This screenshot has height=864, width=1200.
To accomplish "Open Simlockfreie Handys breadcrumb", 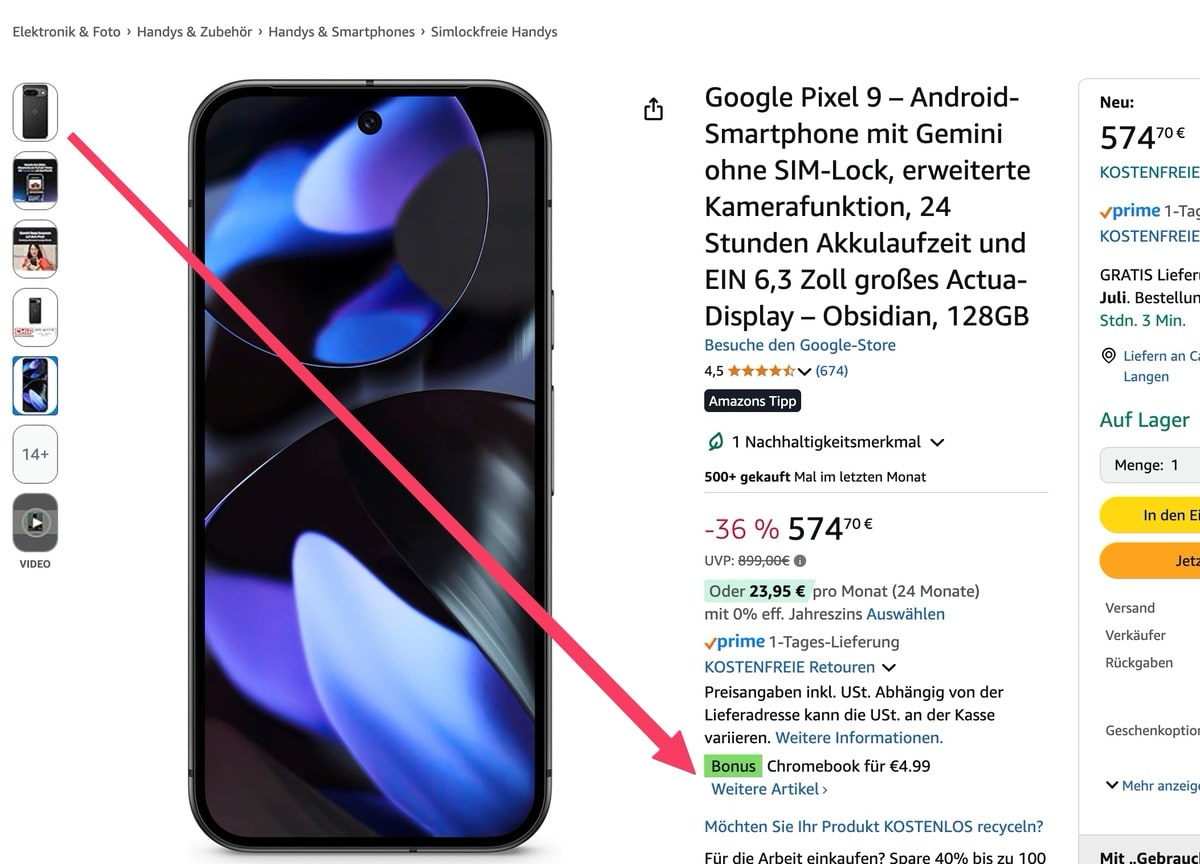I will tap(494, 32).
